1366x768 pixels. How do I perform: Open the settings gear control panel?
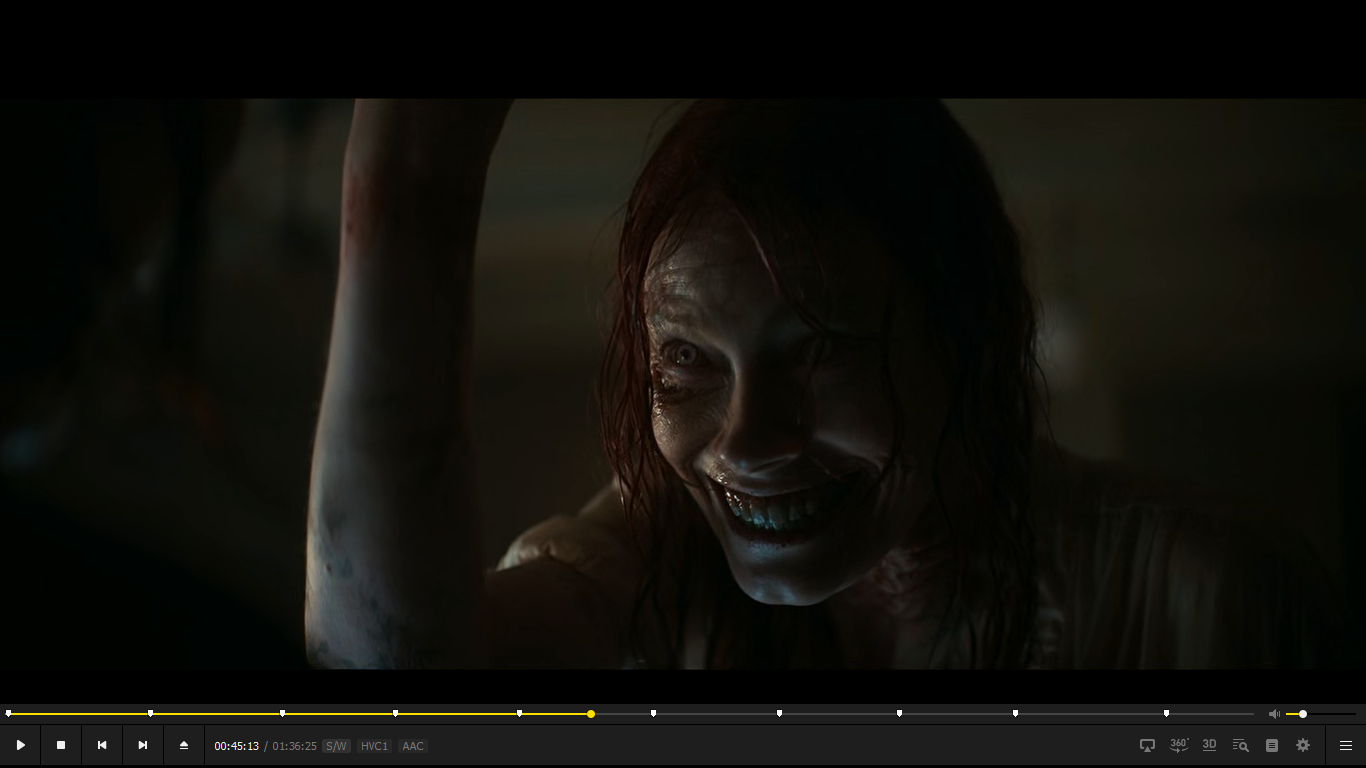(x=1303, y=745)
